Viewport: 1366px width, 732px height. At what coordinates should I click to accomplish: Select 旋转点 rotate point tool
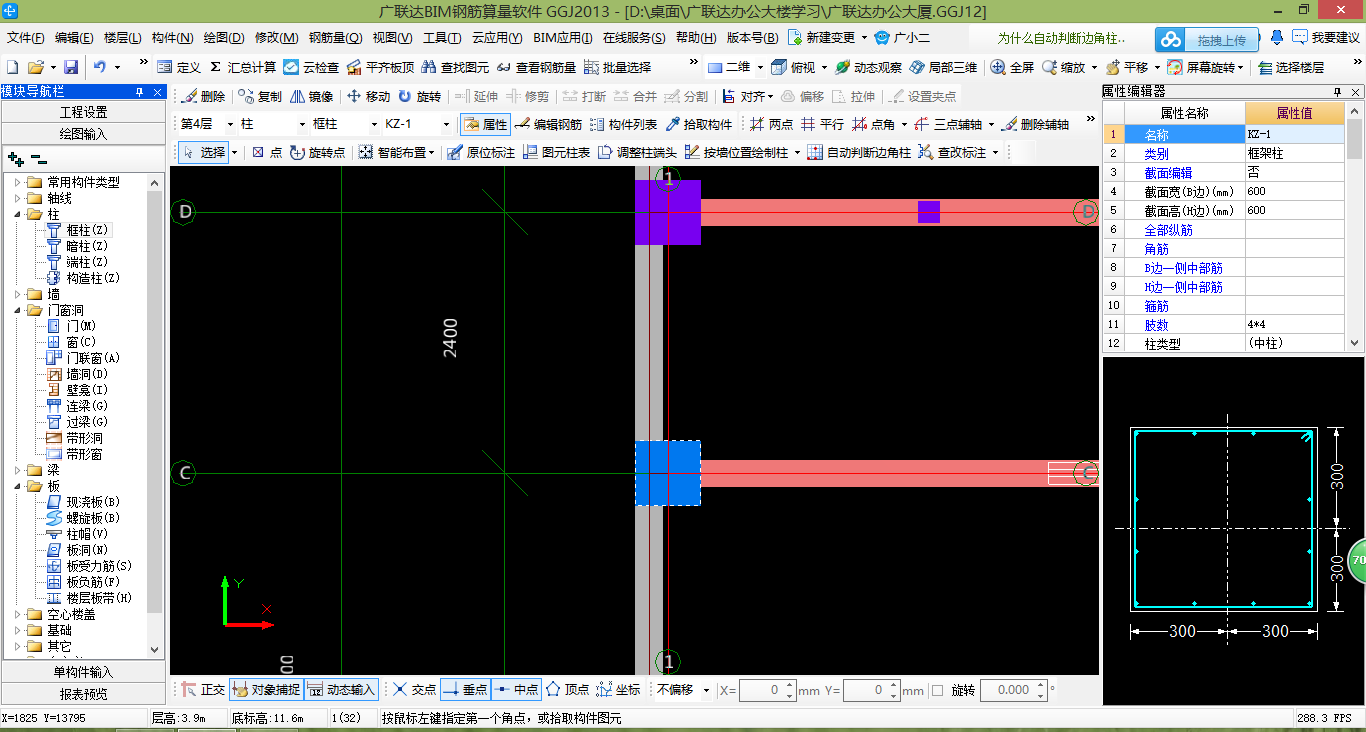pos(317,152)
